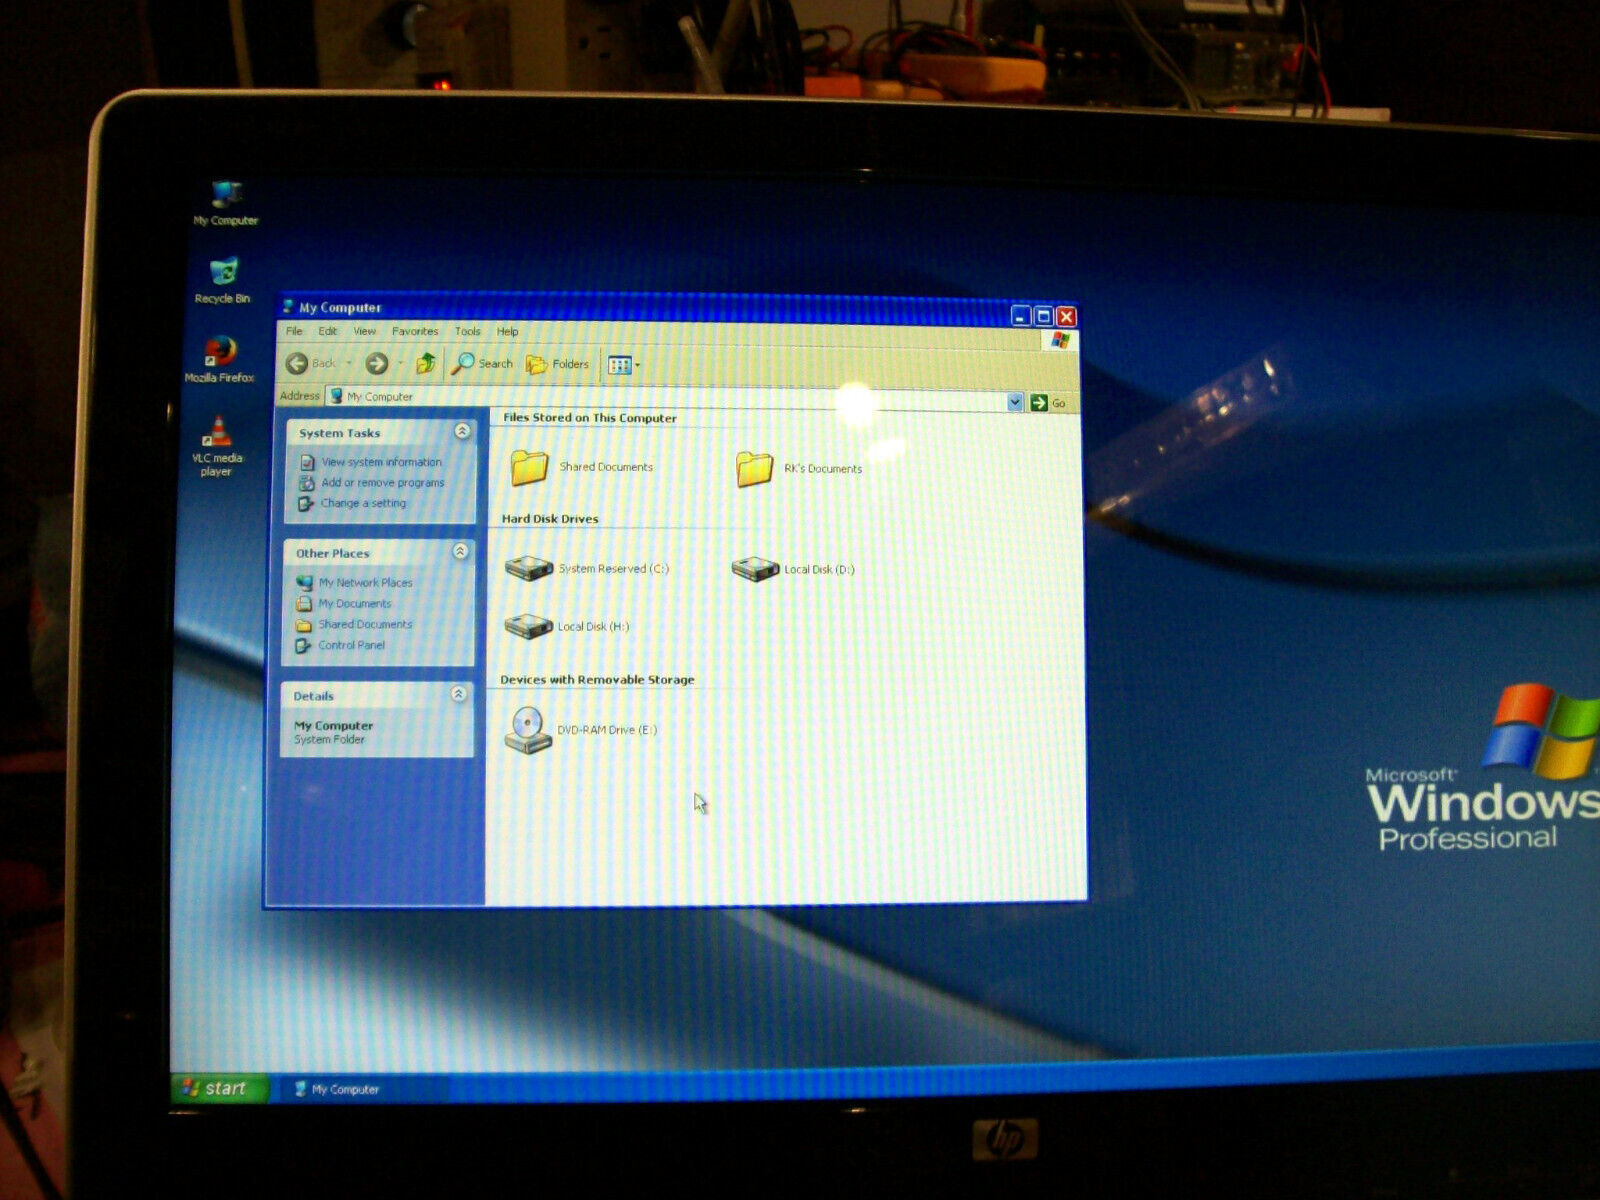Open the Control Panel link
This screenshot has height=1200, width=1600.
coord(351,645)
